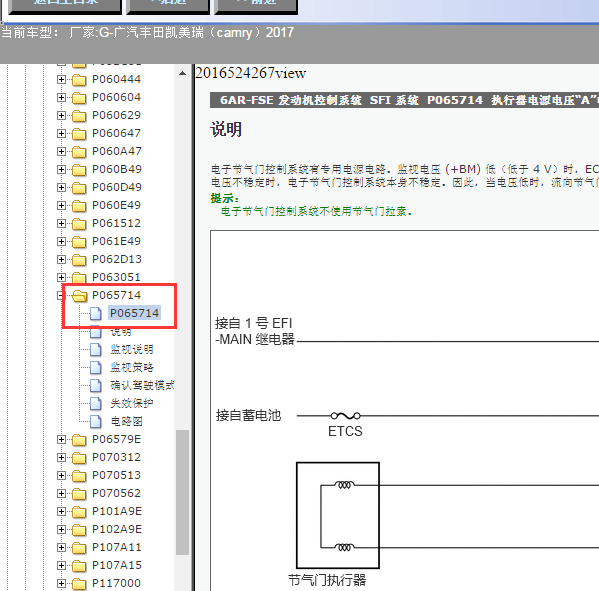599x591 pixels.
Task: Open the 失效保护 page icon
Action: click(96, 403)
